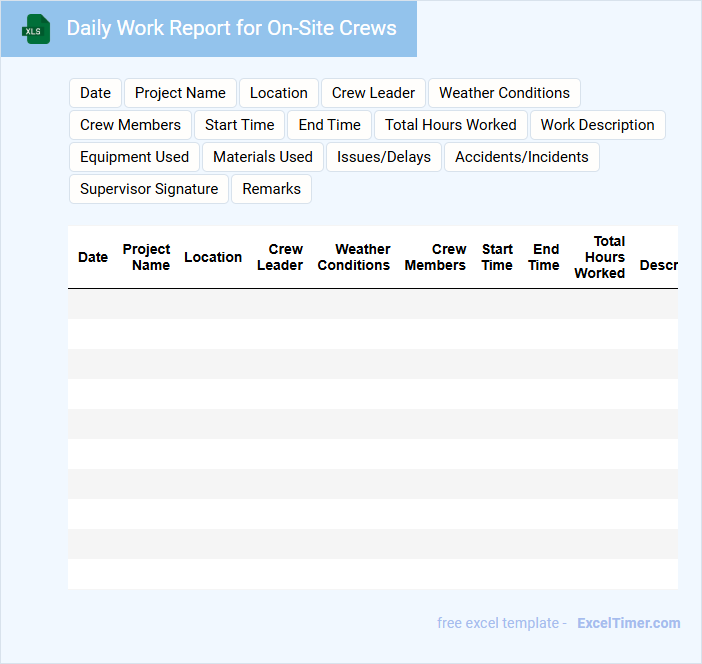Click the End Time table column header
702x664 pixels.
tap(544, 257)
